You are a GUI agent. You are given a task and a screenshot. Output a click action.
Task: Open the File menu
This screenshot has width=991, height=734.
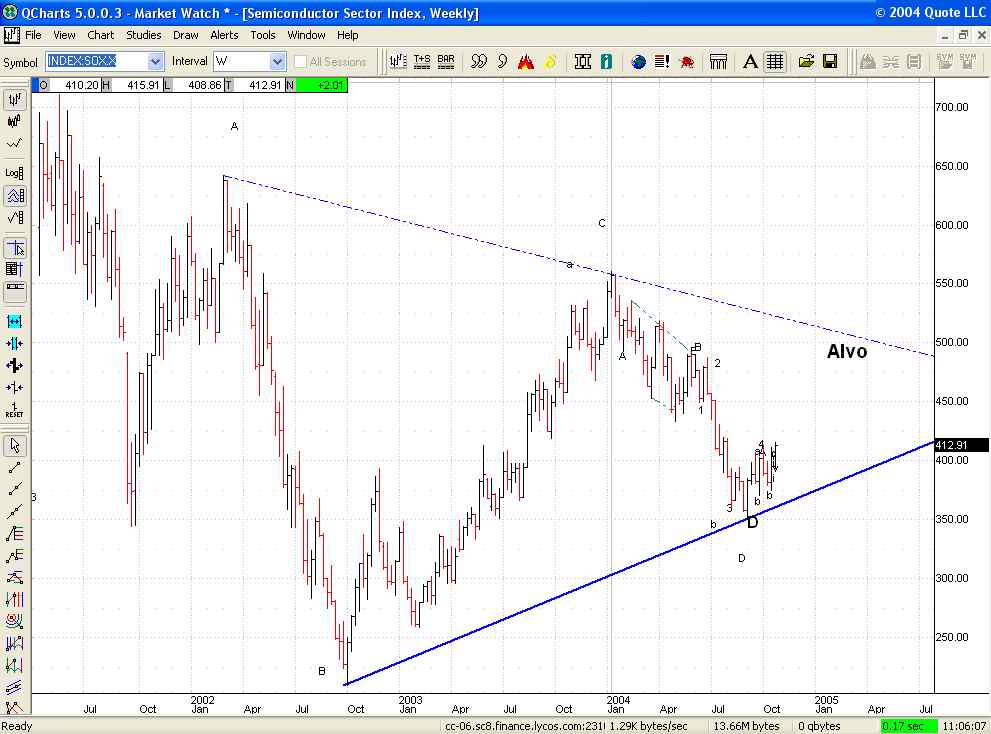tap(33, 35)
